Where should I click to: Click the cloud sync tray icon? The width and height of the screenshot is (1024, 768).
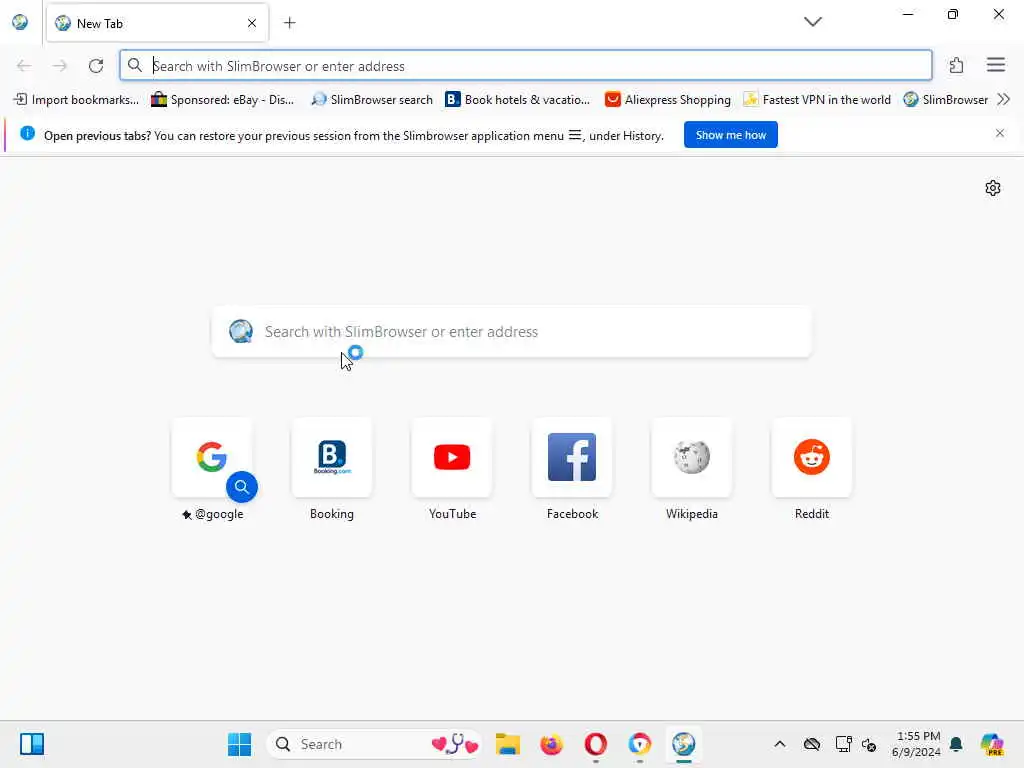pos(812,744)
